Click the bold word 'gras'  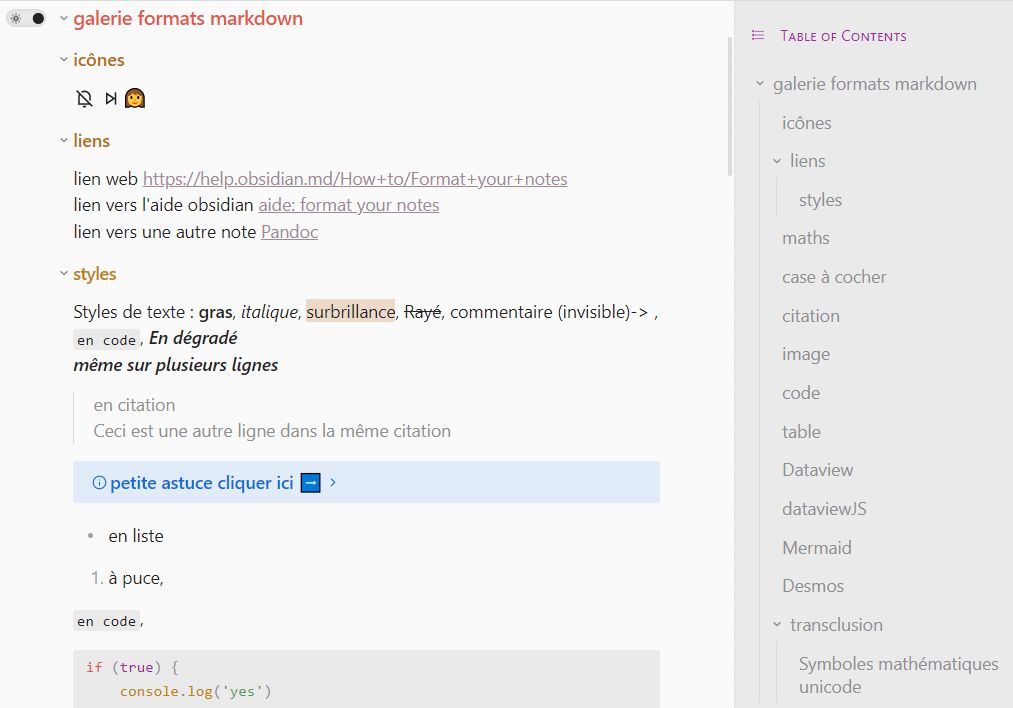(216, 312)
